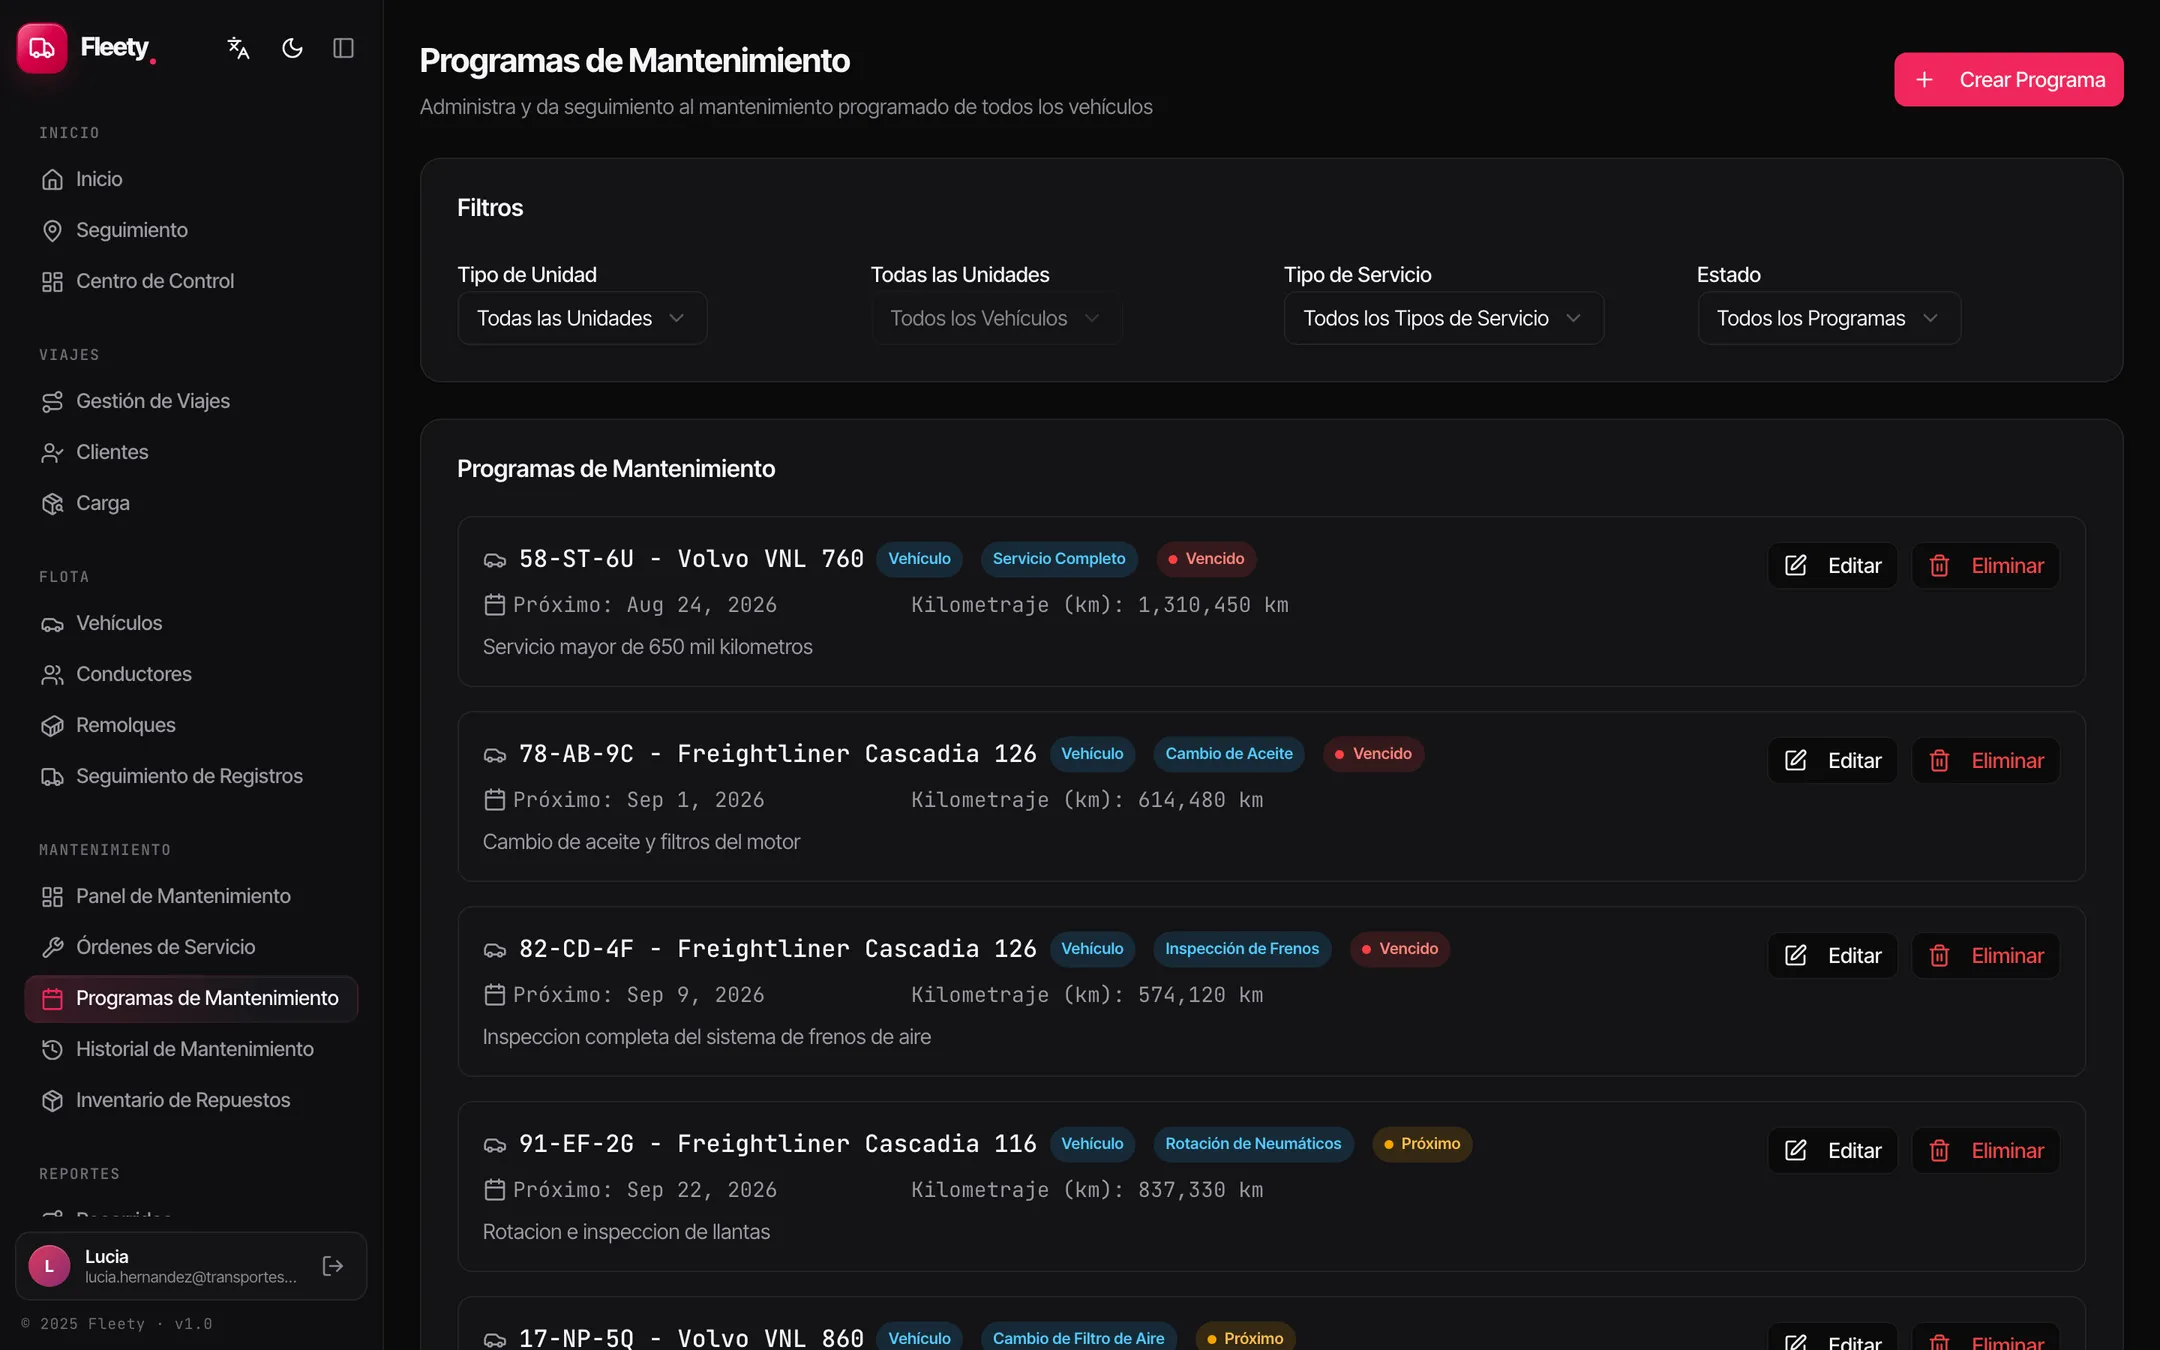Expand the Tipo de Unidad dropdown

(x=582, y=318)
